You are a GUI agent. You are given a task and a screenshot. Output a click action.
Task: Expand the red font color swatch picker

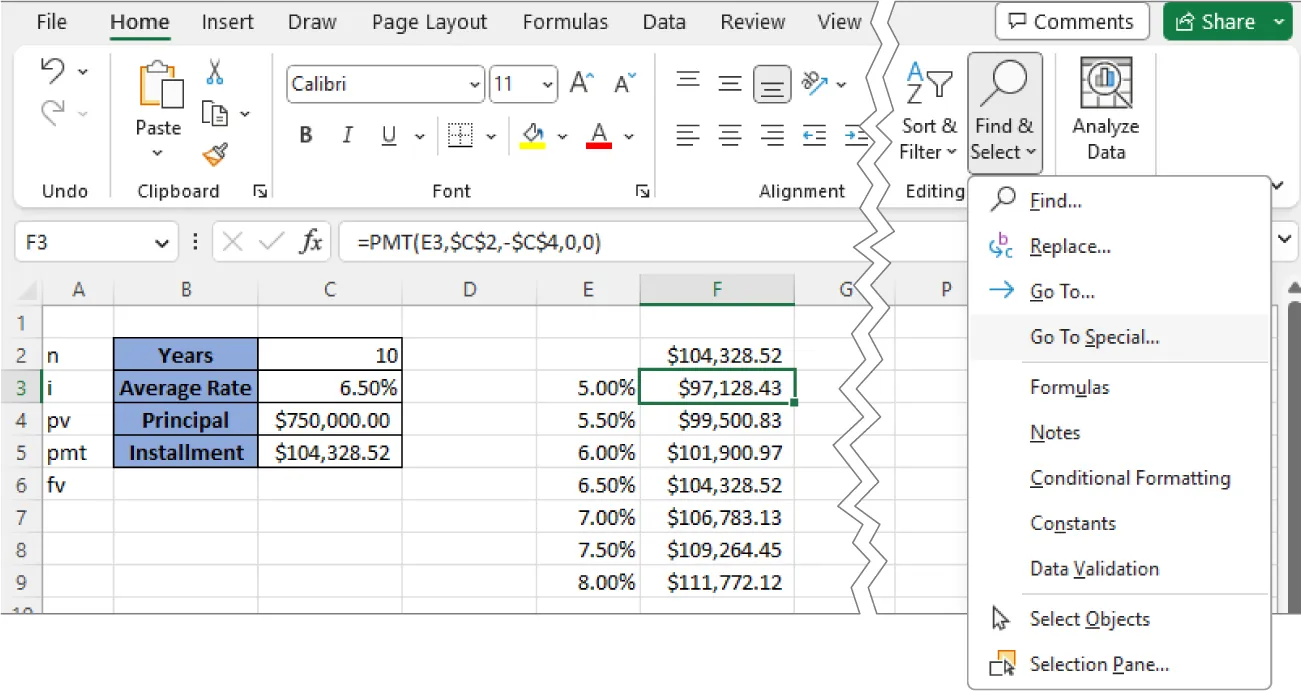pyautogui.click(x=629, y=135)
